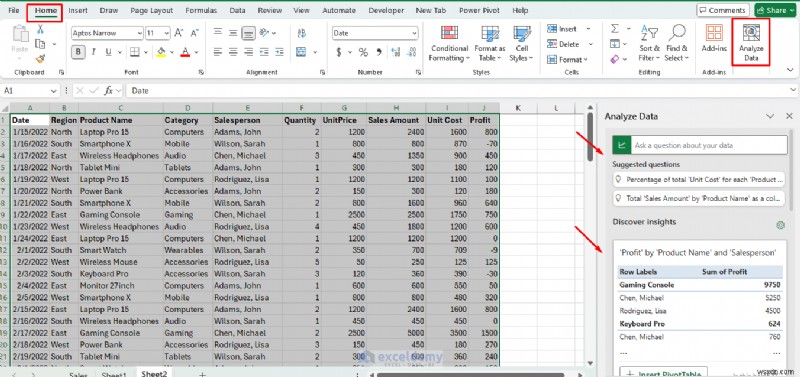Expand the ribbon display options chevron
The height and width of the screenshot is (377, 800).
pyautogui.click(x=790, y=70)
